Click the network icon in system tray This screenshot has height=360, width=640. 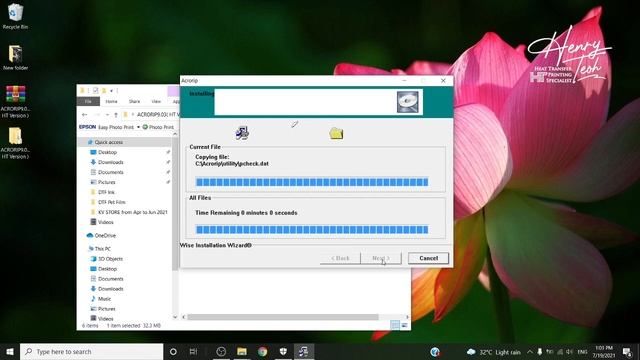560,352
